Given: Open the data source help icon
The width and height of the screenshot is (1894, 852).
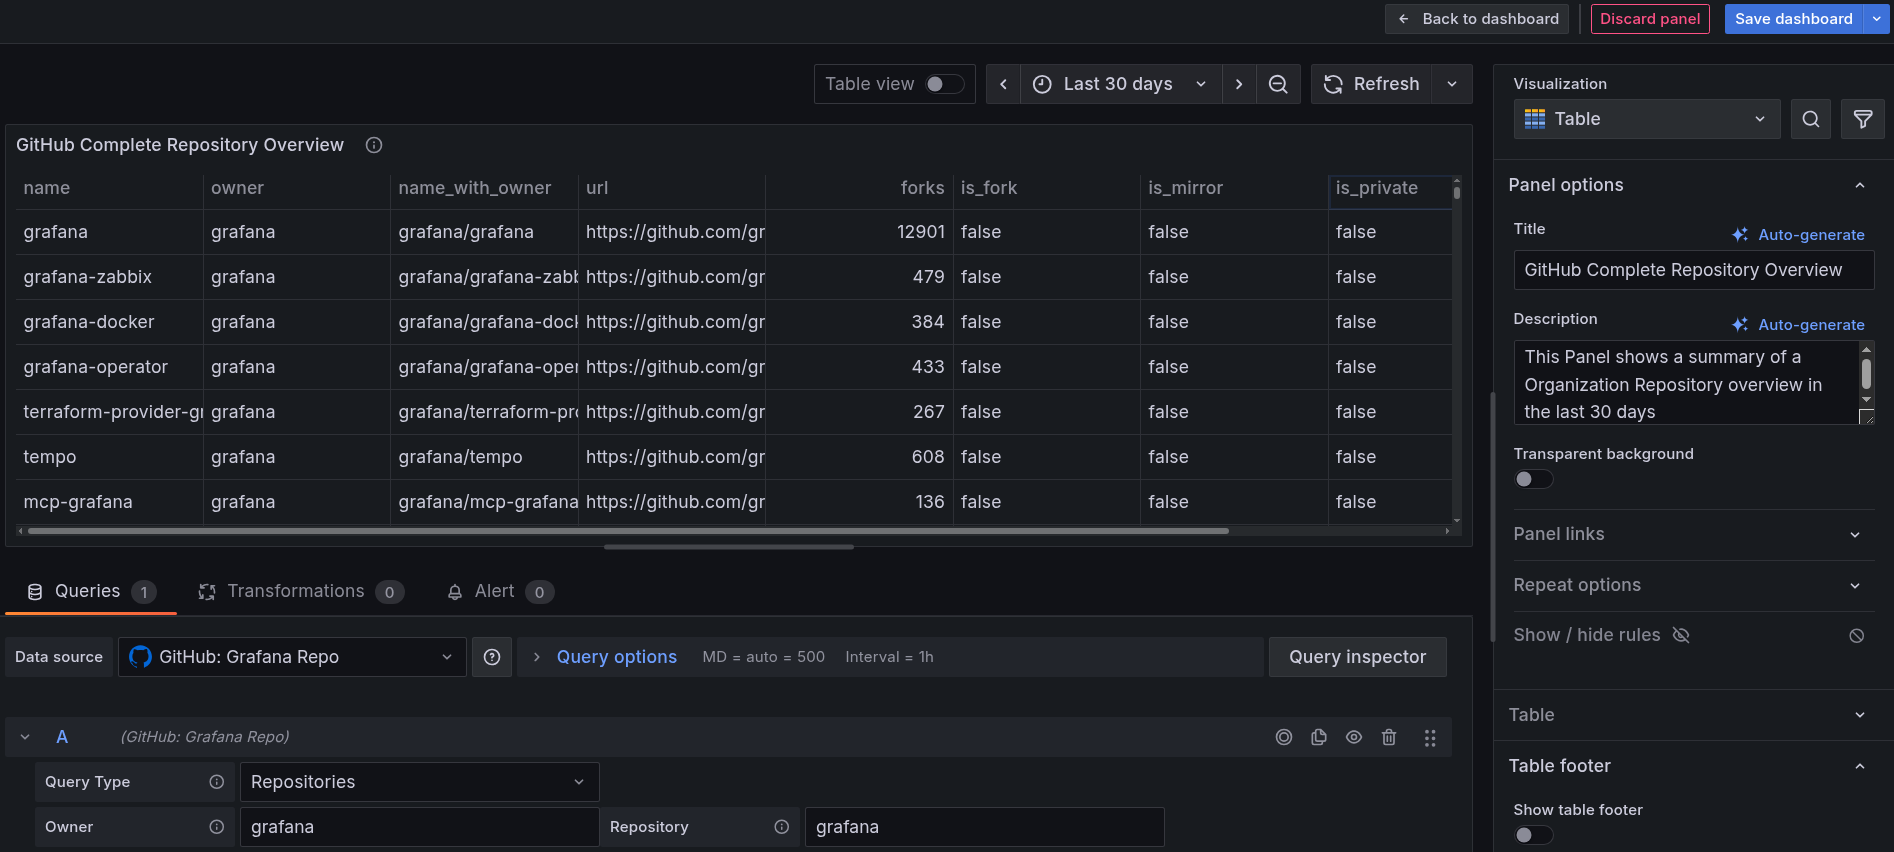Looking at the screenshot, I should [x=492, y=657].
